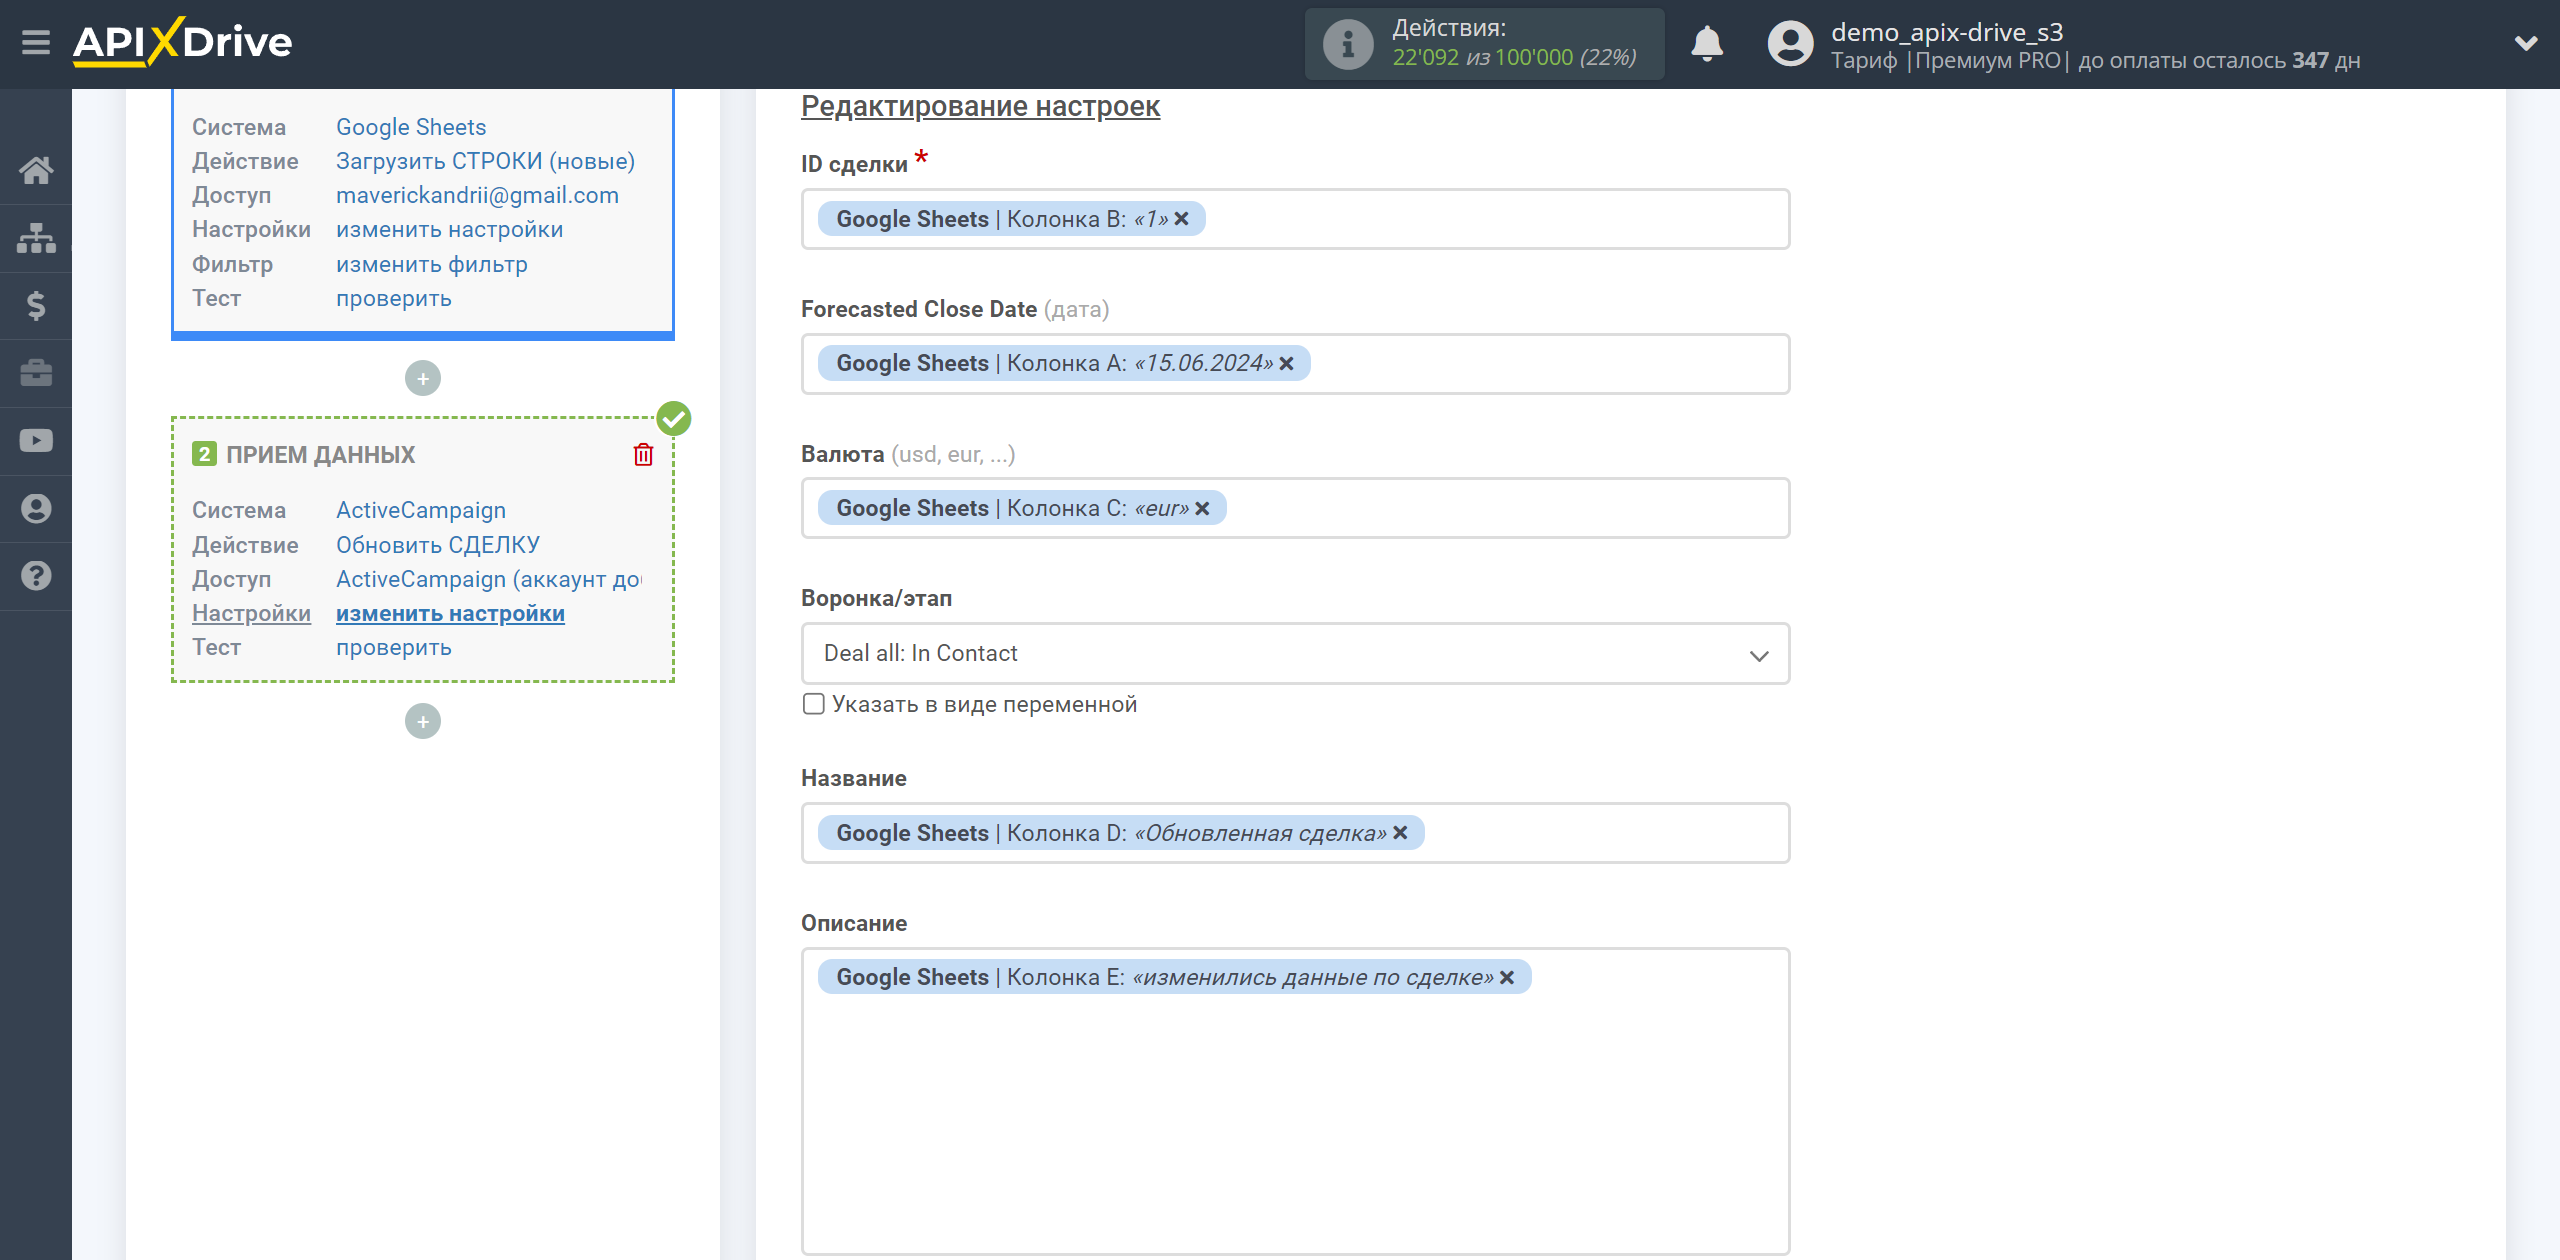Open the profile sidebar icon
The height and width of the screenshot is (1260, 2560).
click(x=36, y=508)
